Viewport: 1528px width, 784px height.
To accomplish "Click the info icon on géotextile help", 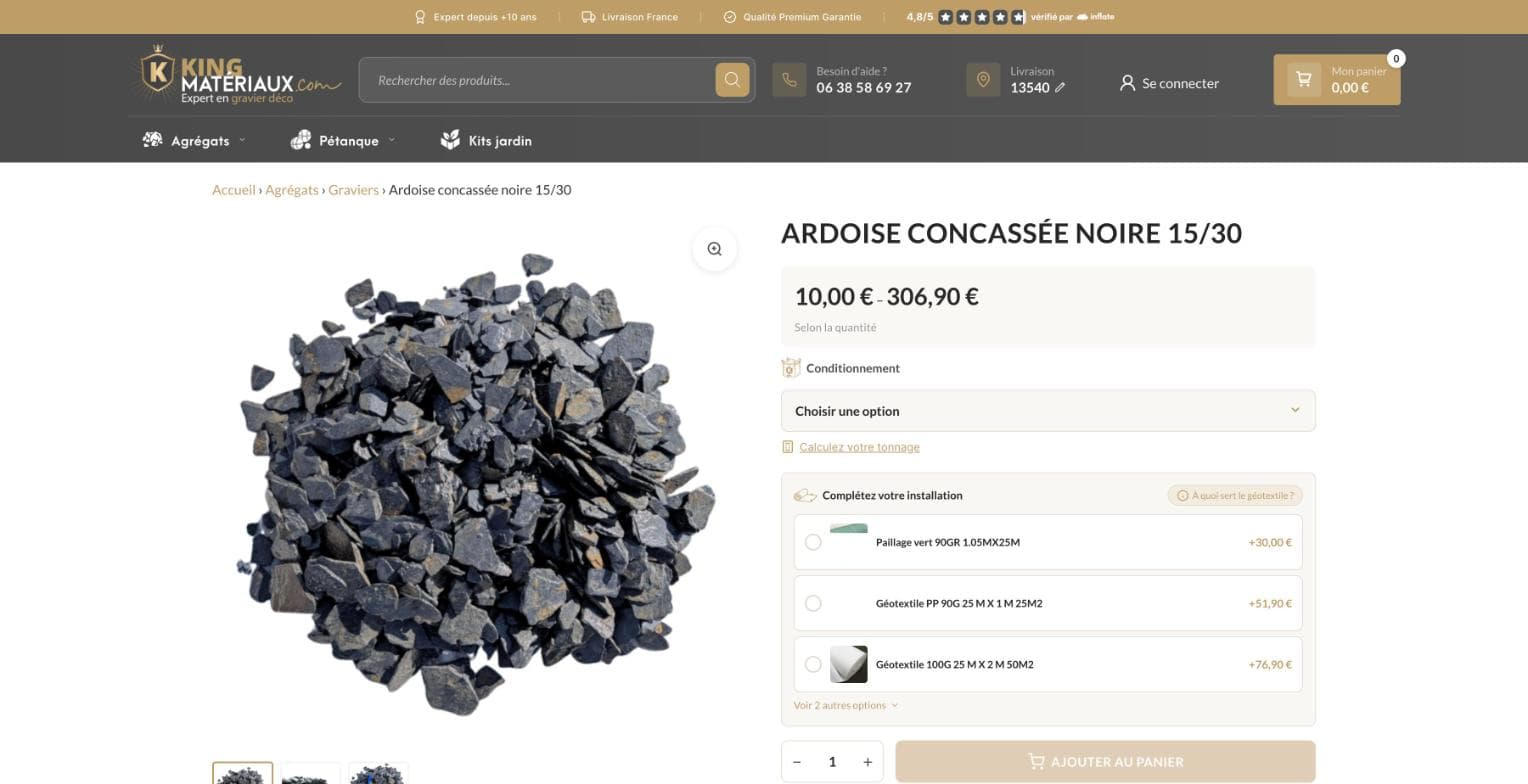I will [x=1182, y=495].
